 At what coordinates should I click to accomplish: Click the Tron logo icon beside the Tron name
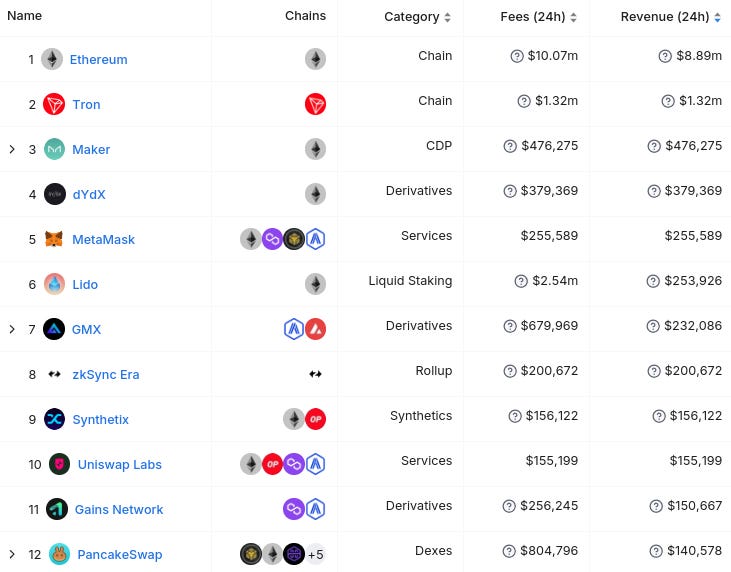coord(54,104)
